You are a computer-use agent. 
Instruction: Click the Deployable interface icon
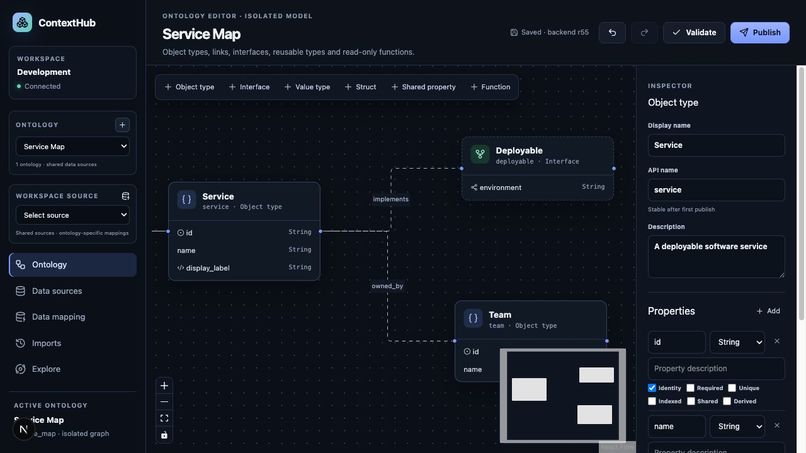tap(480, 154)
